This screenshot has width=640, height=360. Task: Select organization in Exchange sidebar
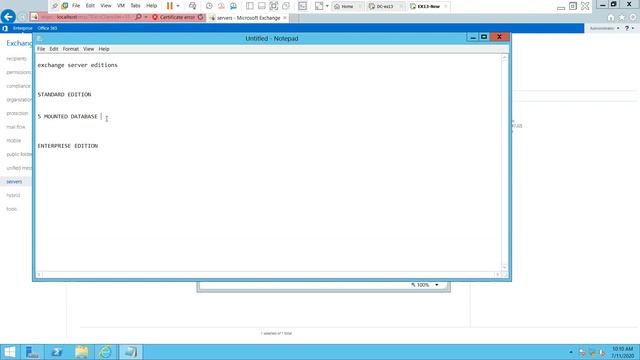(19, 100)
